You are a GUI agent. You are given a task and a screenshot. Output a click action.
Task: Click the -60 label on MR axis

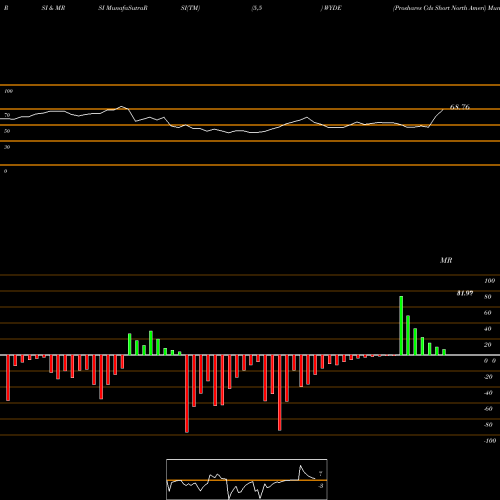pos(488,409)
